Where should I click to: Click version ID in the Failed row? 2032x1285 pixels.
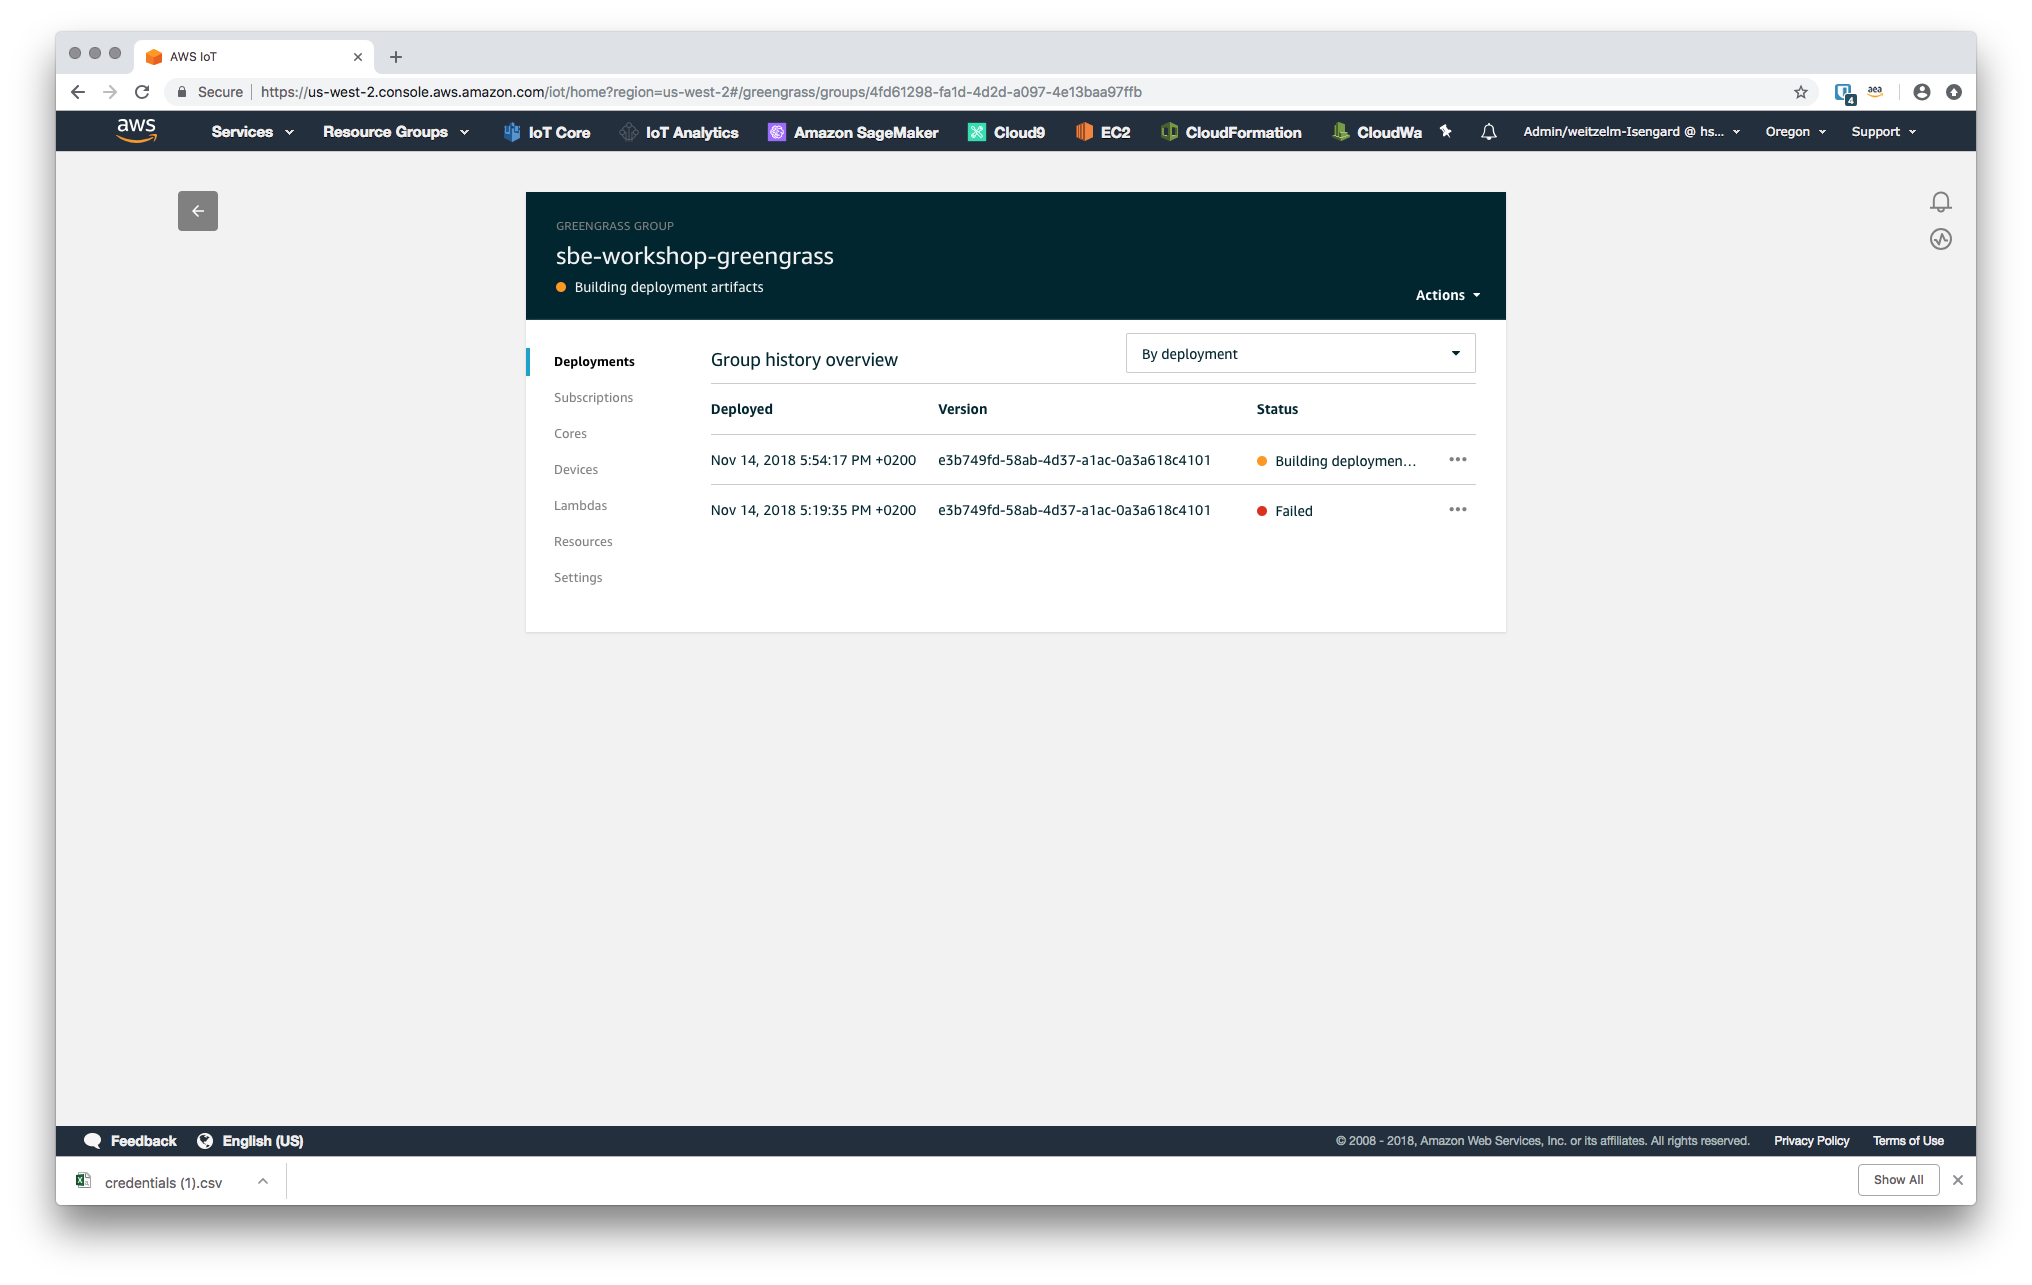pyautogui.click(x=1074, y=510)
